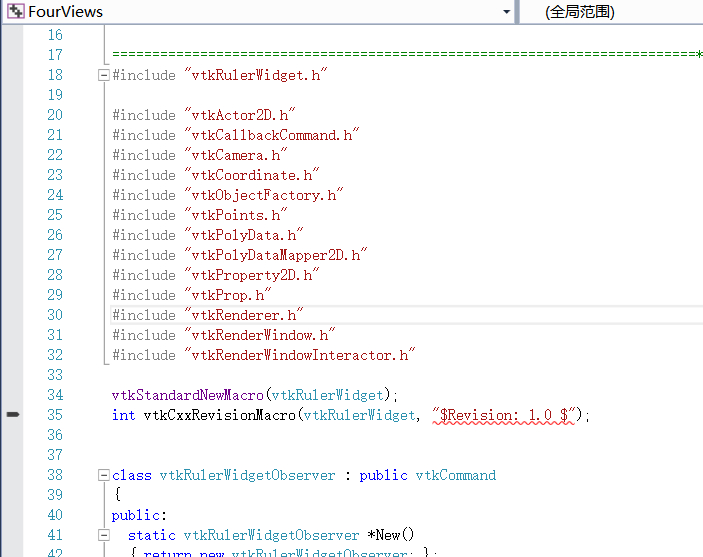Click the "vtkProp.h" include string
This screenshot has width=703, height=557.
(x=228, y=295)
